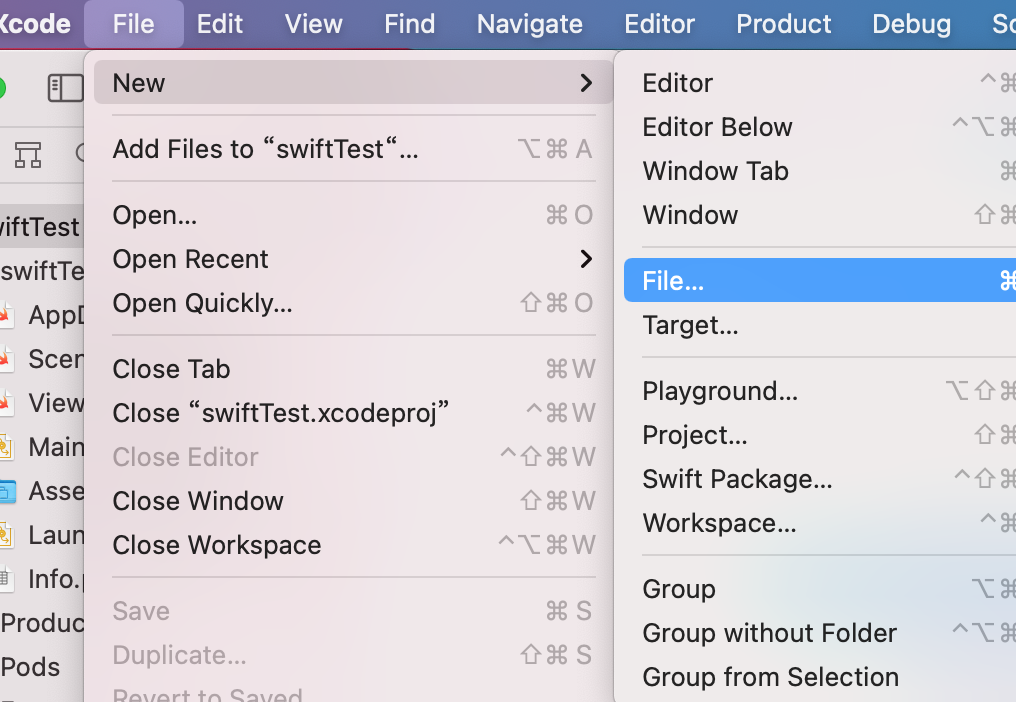Expand the New submenu item
1016x702 pixels.
coord(353,82)
